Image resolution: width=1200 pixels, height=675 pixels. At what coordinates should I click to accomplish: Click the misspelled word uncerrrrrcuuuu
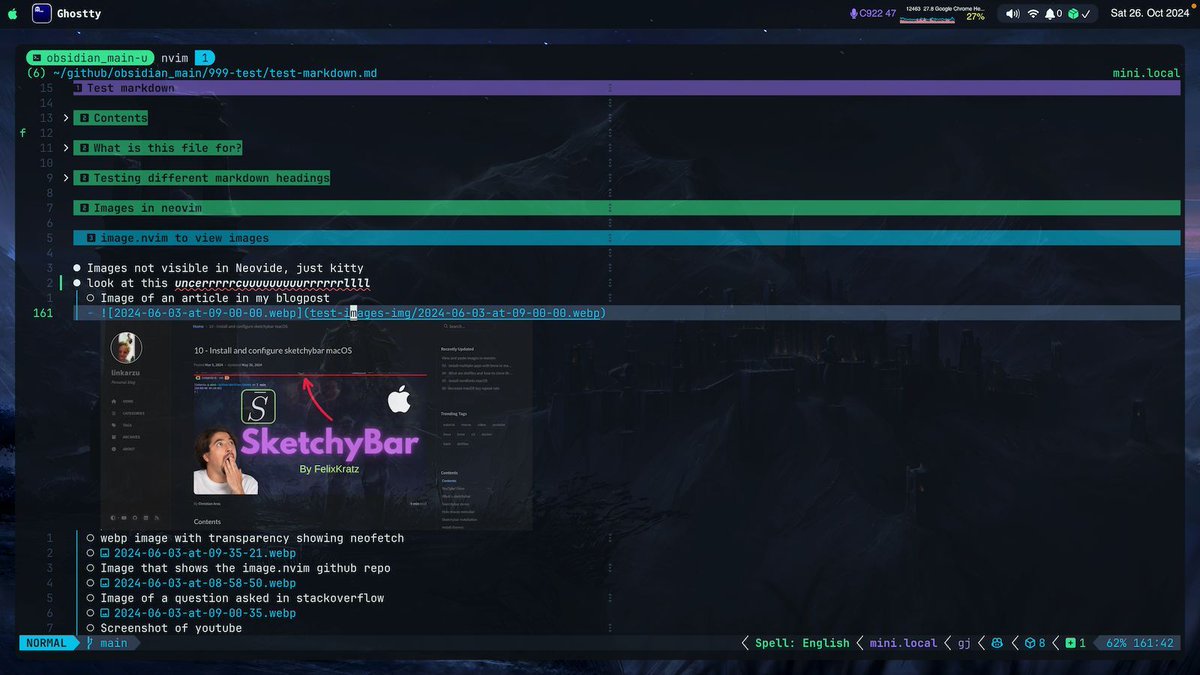coord(272,283)
